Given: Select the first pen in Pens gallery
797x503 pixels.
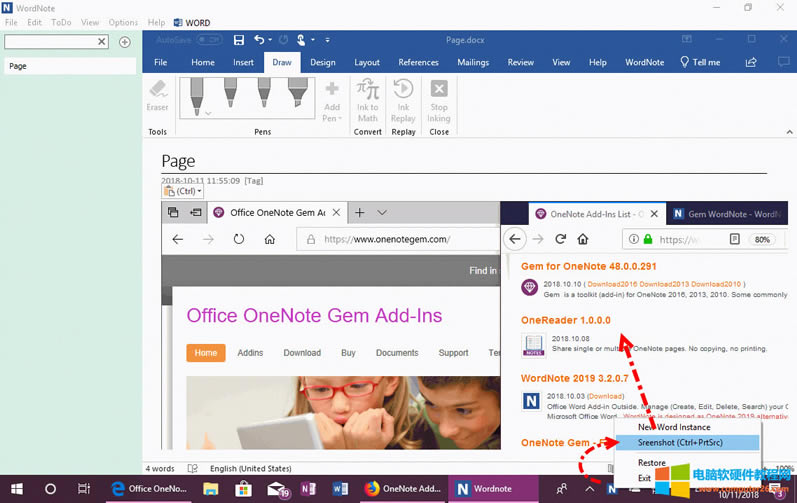Looking at the screenshot, I should (196, 96).
